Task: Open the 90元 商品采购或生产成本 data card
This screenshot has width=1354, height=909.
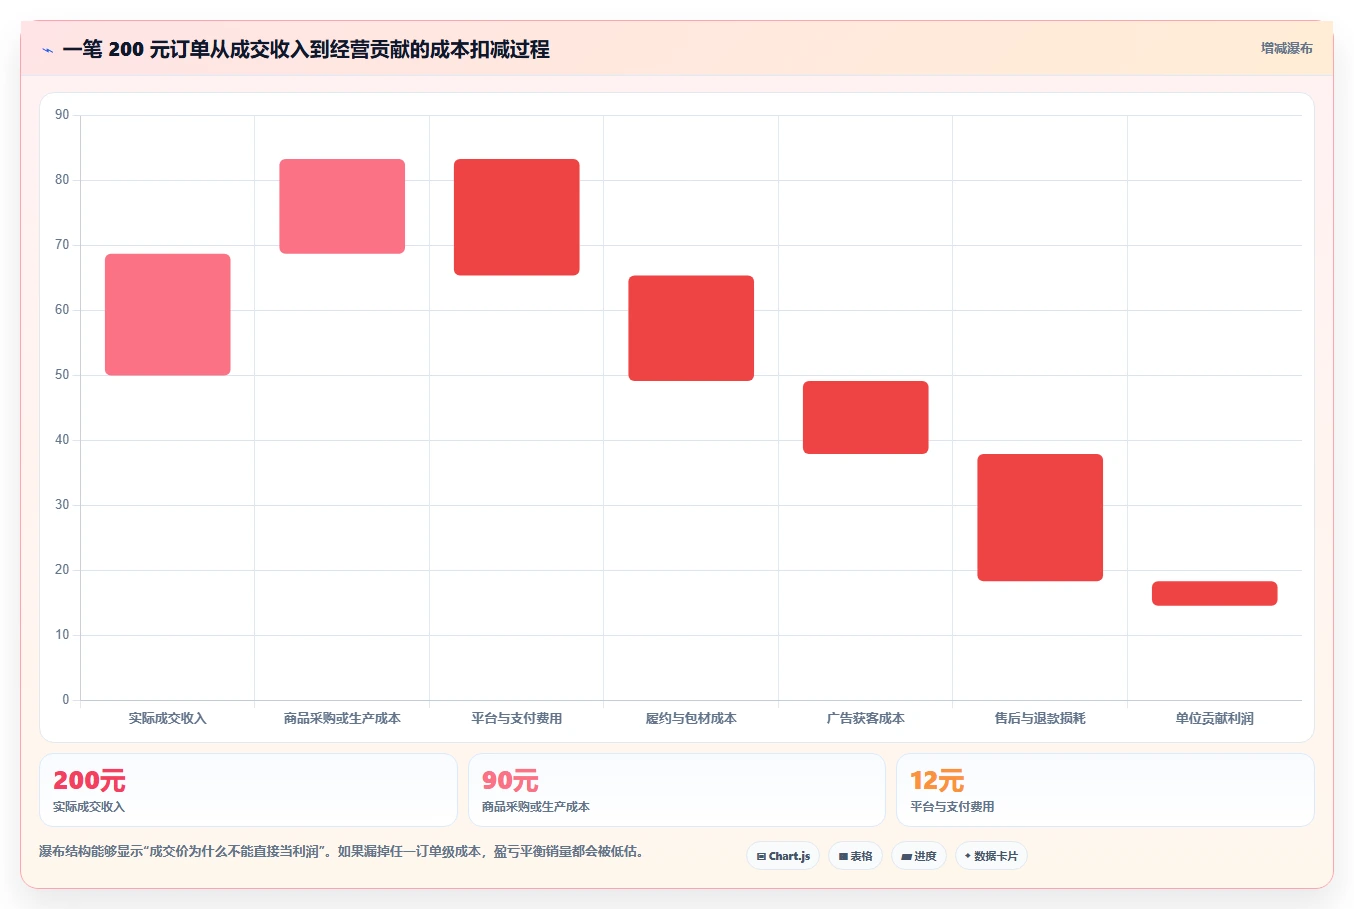Action: pyautogui.click(x=677, y=790)
